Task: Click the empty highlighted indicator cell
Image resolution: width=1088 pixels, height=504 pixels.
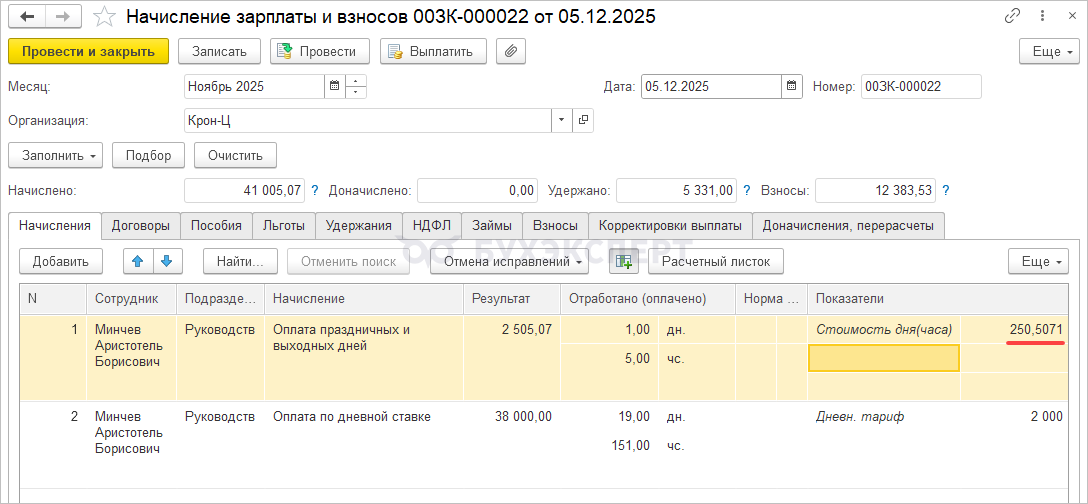Action: coord(884,358)
